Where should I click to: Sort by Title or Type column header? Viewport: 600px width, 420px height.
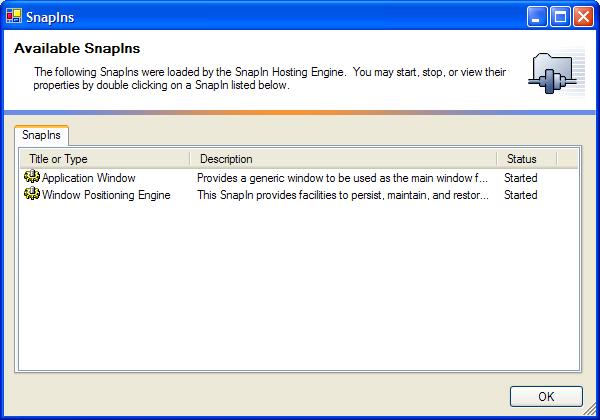click(x=104, y=159)
